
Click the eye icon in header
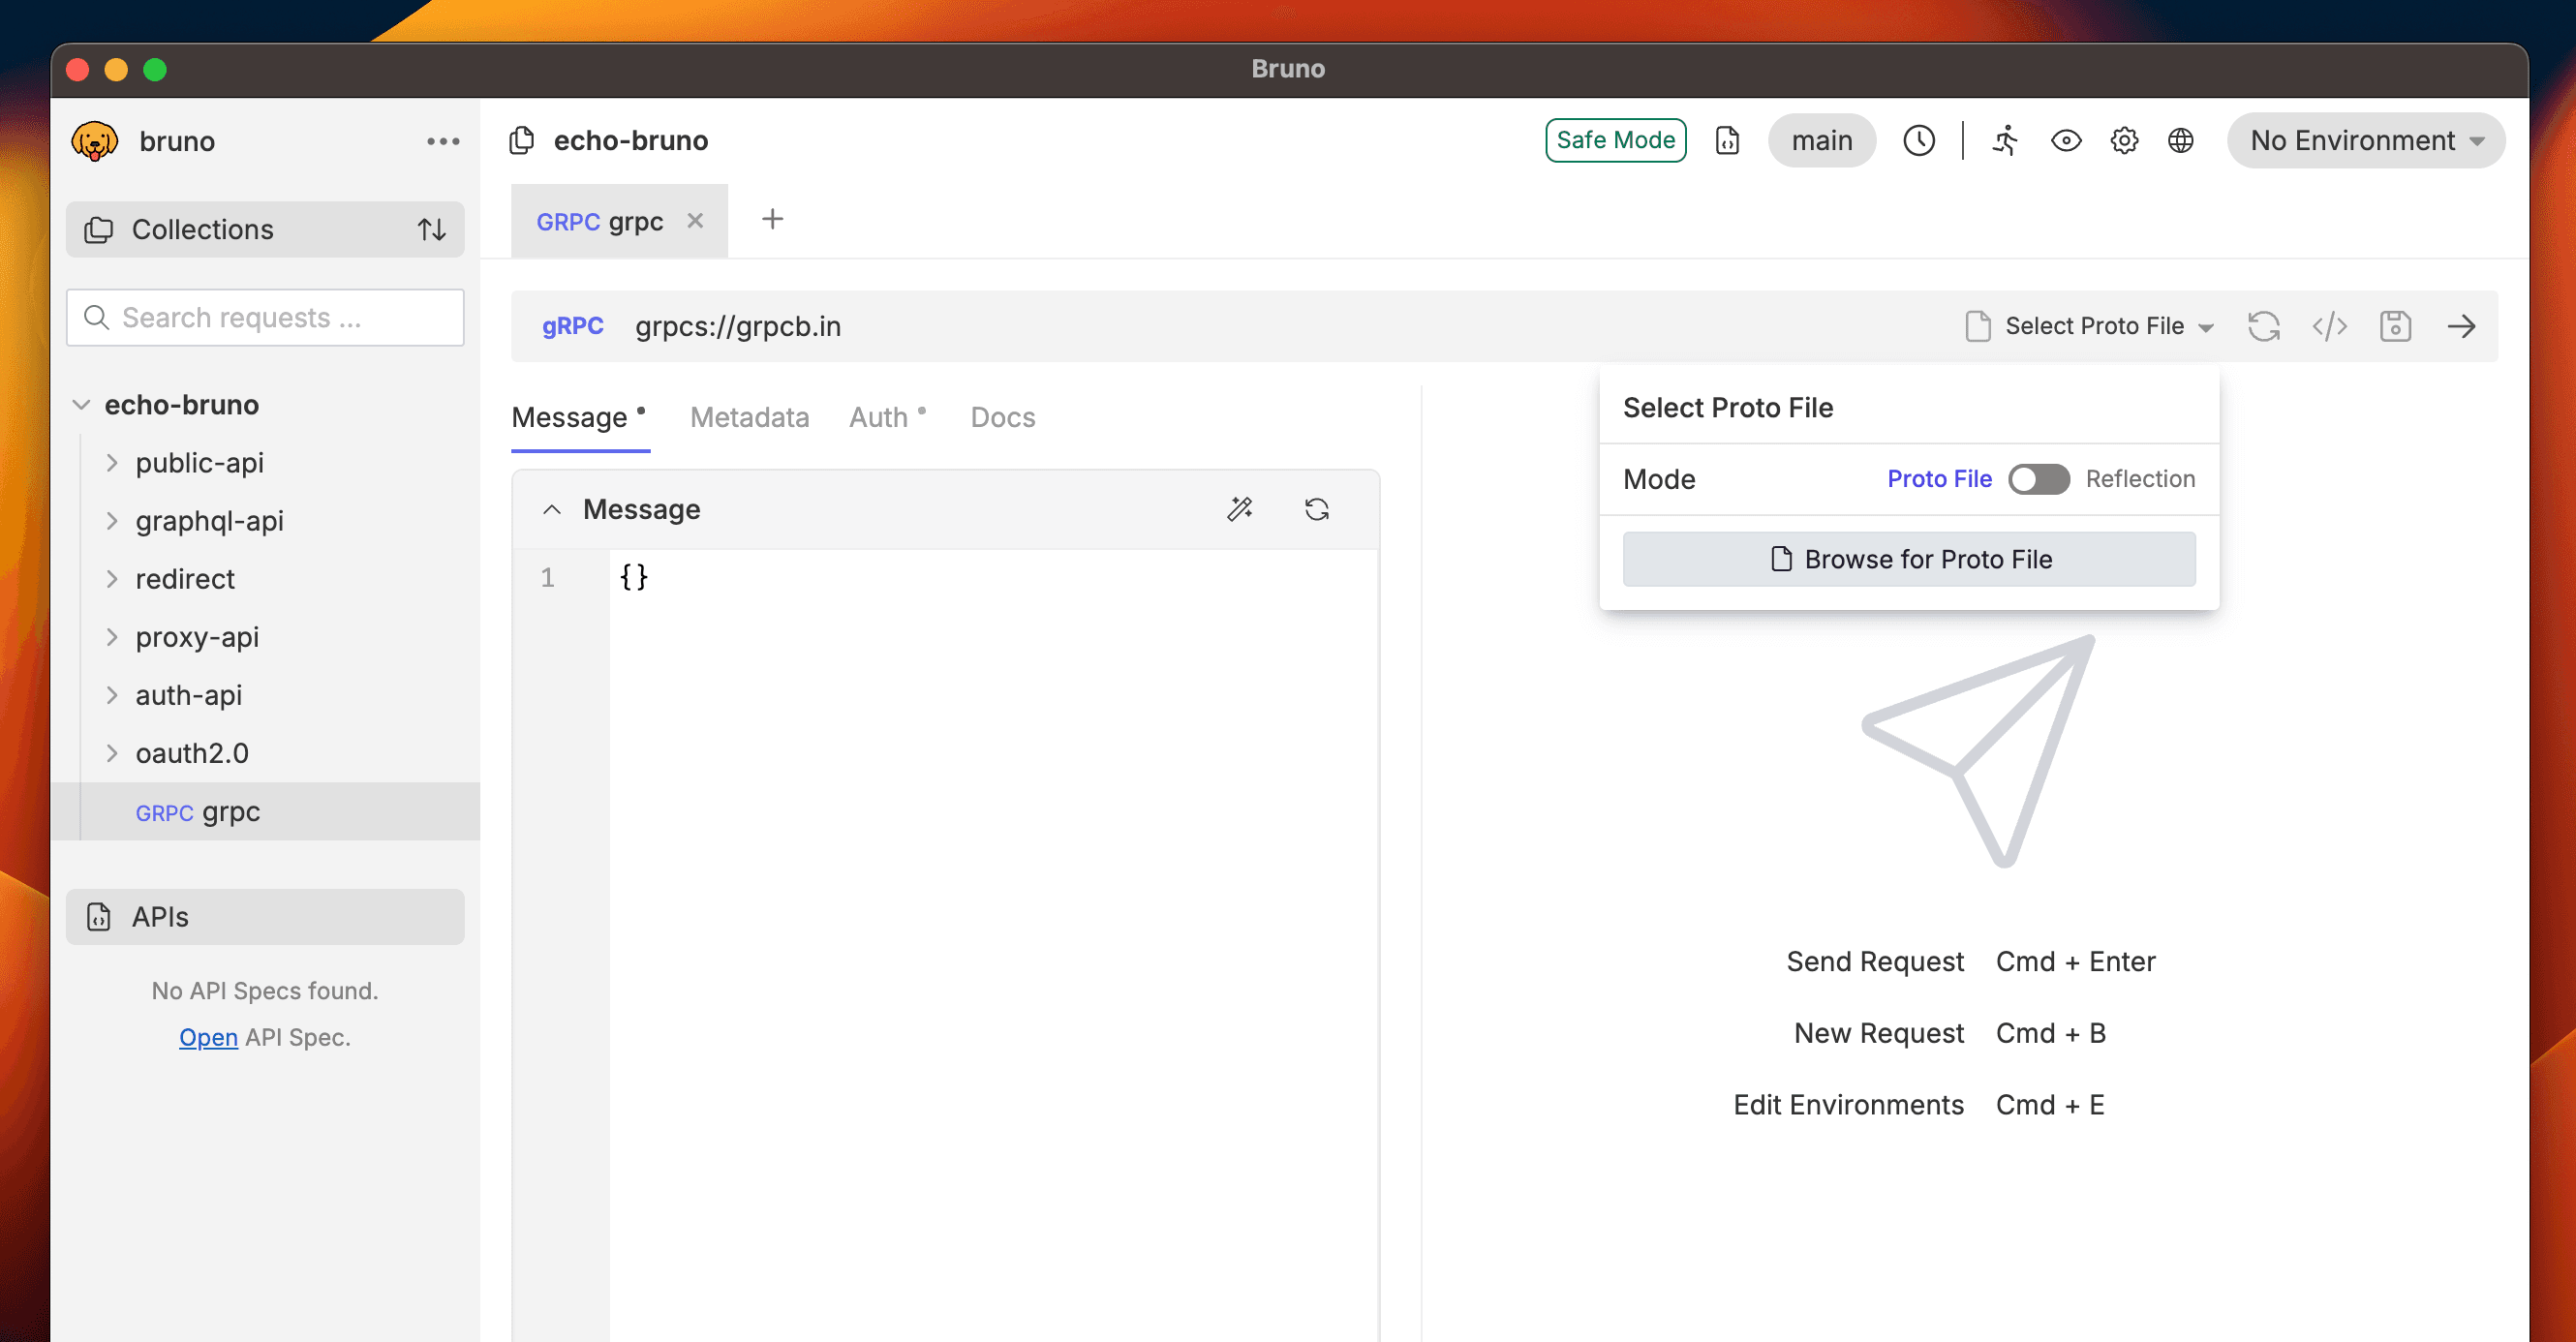point(2066,140)
